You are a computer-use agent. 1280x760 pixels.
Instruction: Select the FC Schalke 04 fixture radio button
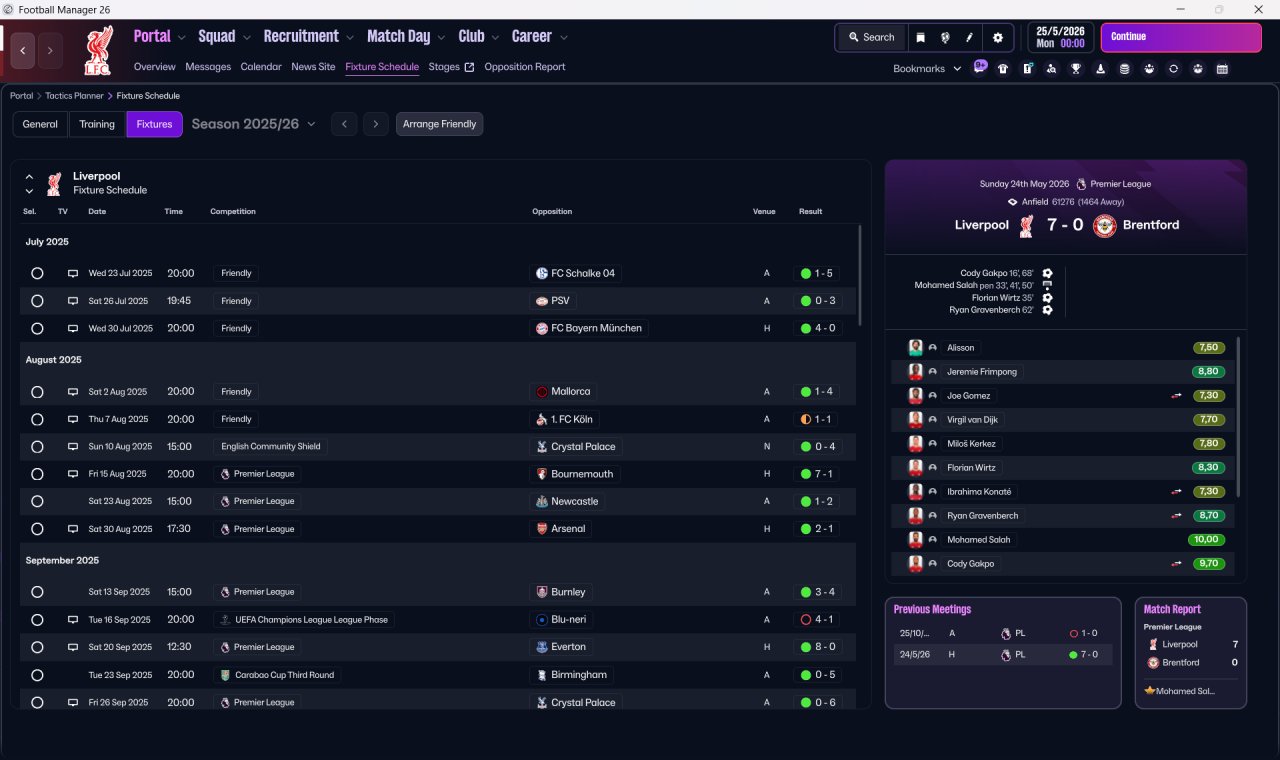pos(37,273)
